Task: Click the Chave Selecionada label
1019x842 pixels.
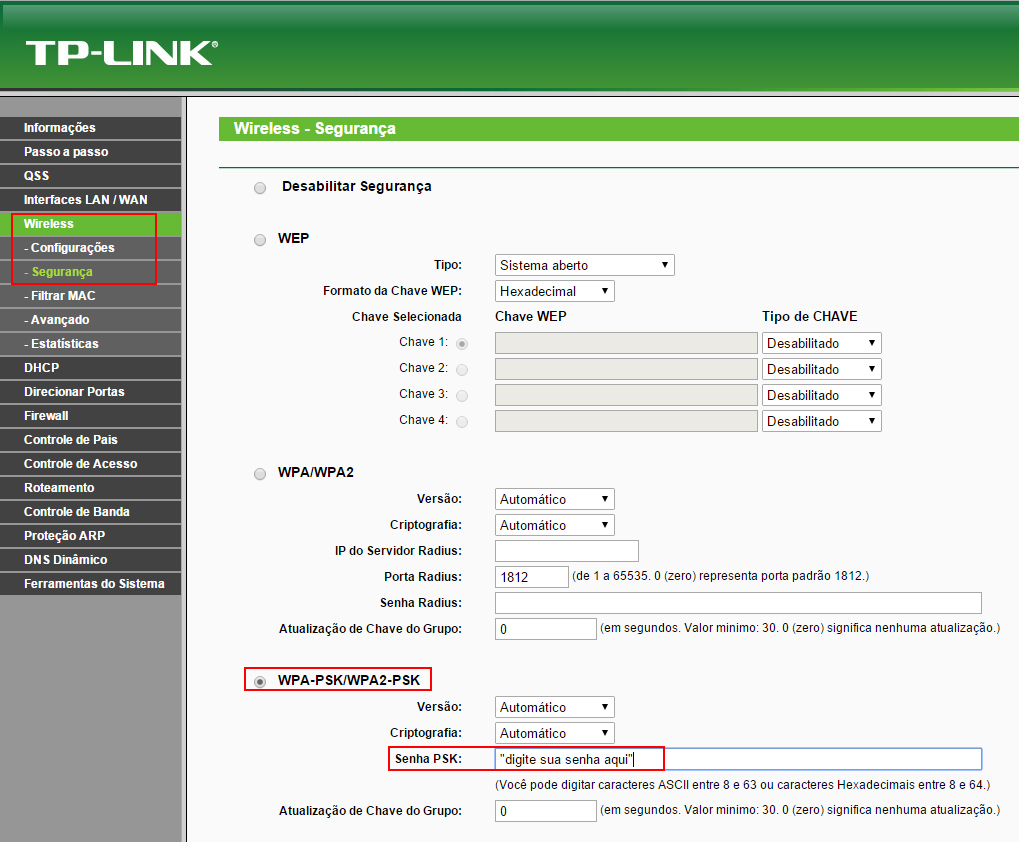Action: pos(407,317)
